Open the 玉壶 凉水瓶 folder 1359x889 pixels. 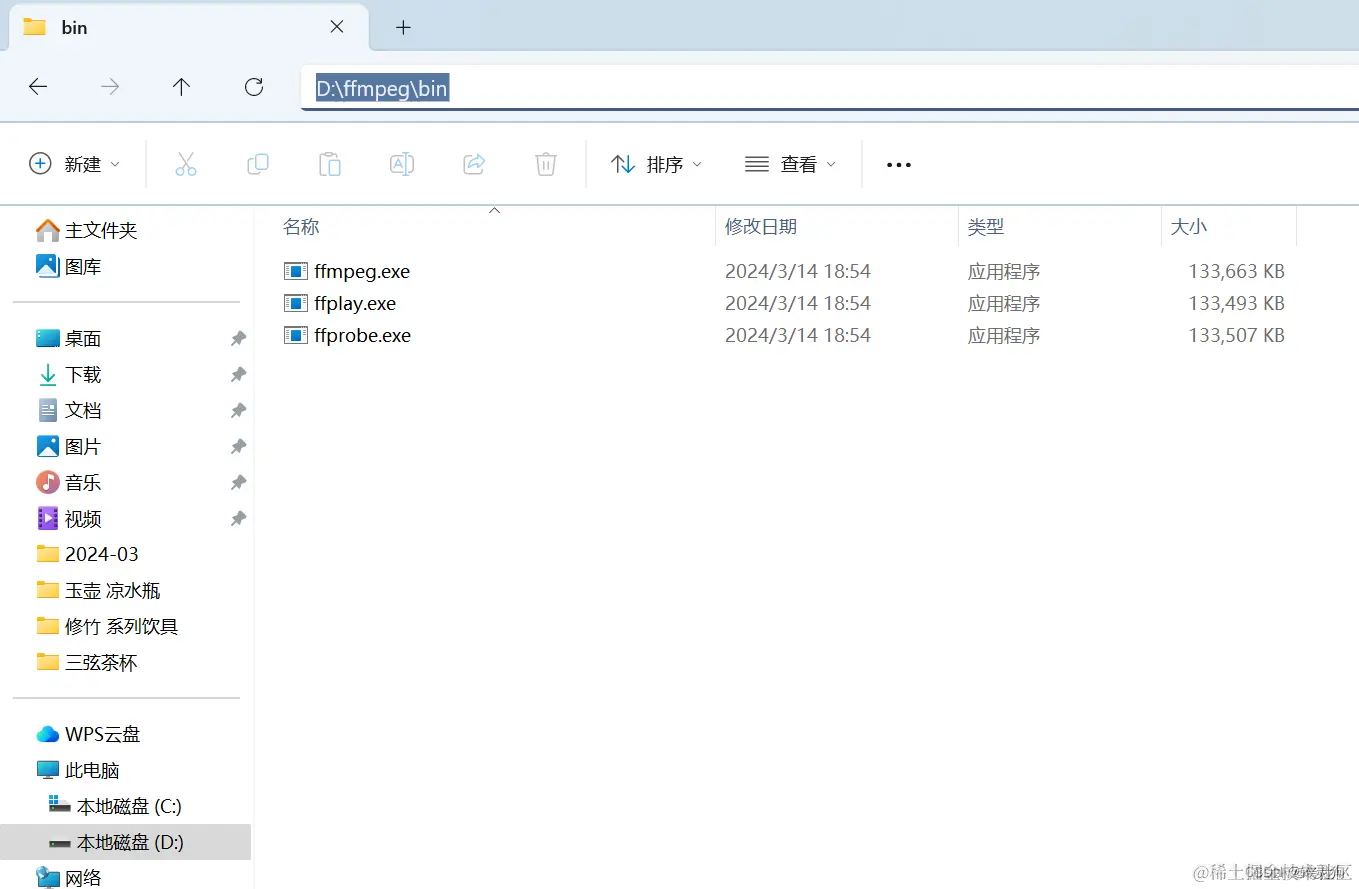tap(98, 591)
